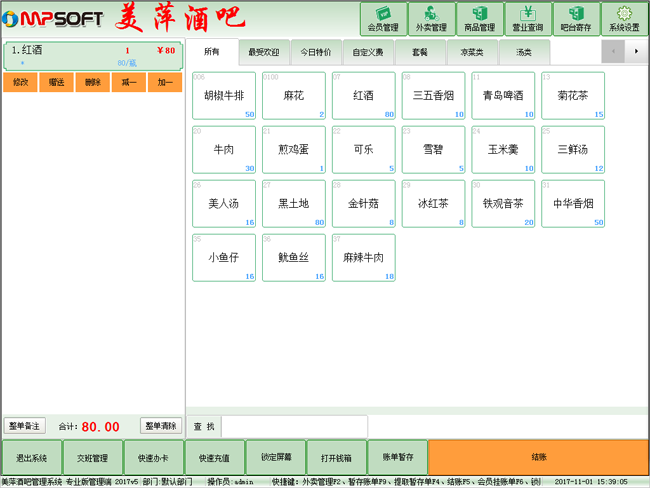
Task: Select the 套餐 category tab
Action: [x=420, y=51]
